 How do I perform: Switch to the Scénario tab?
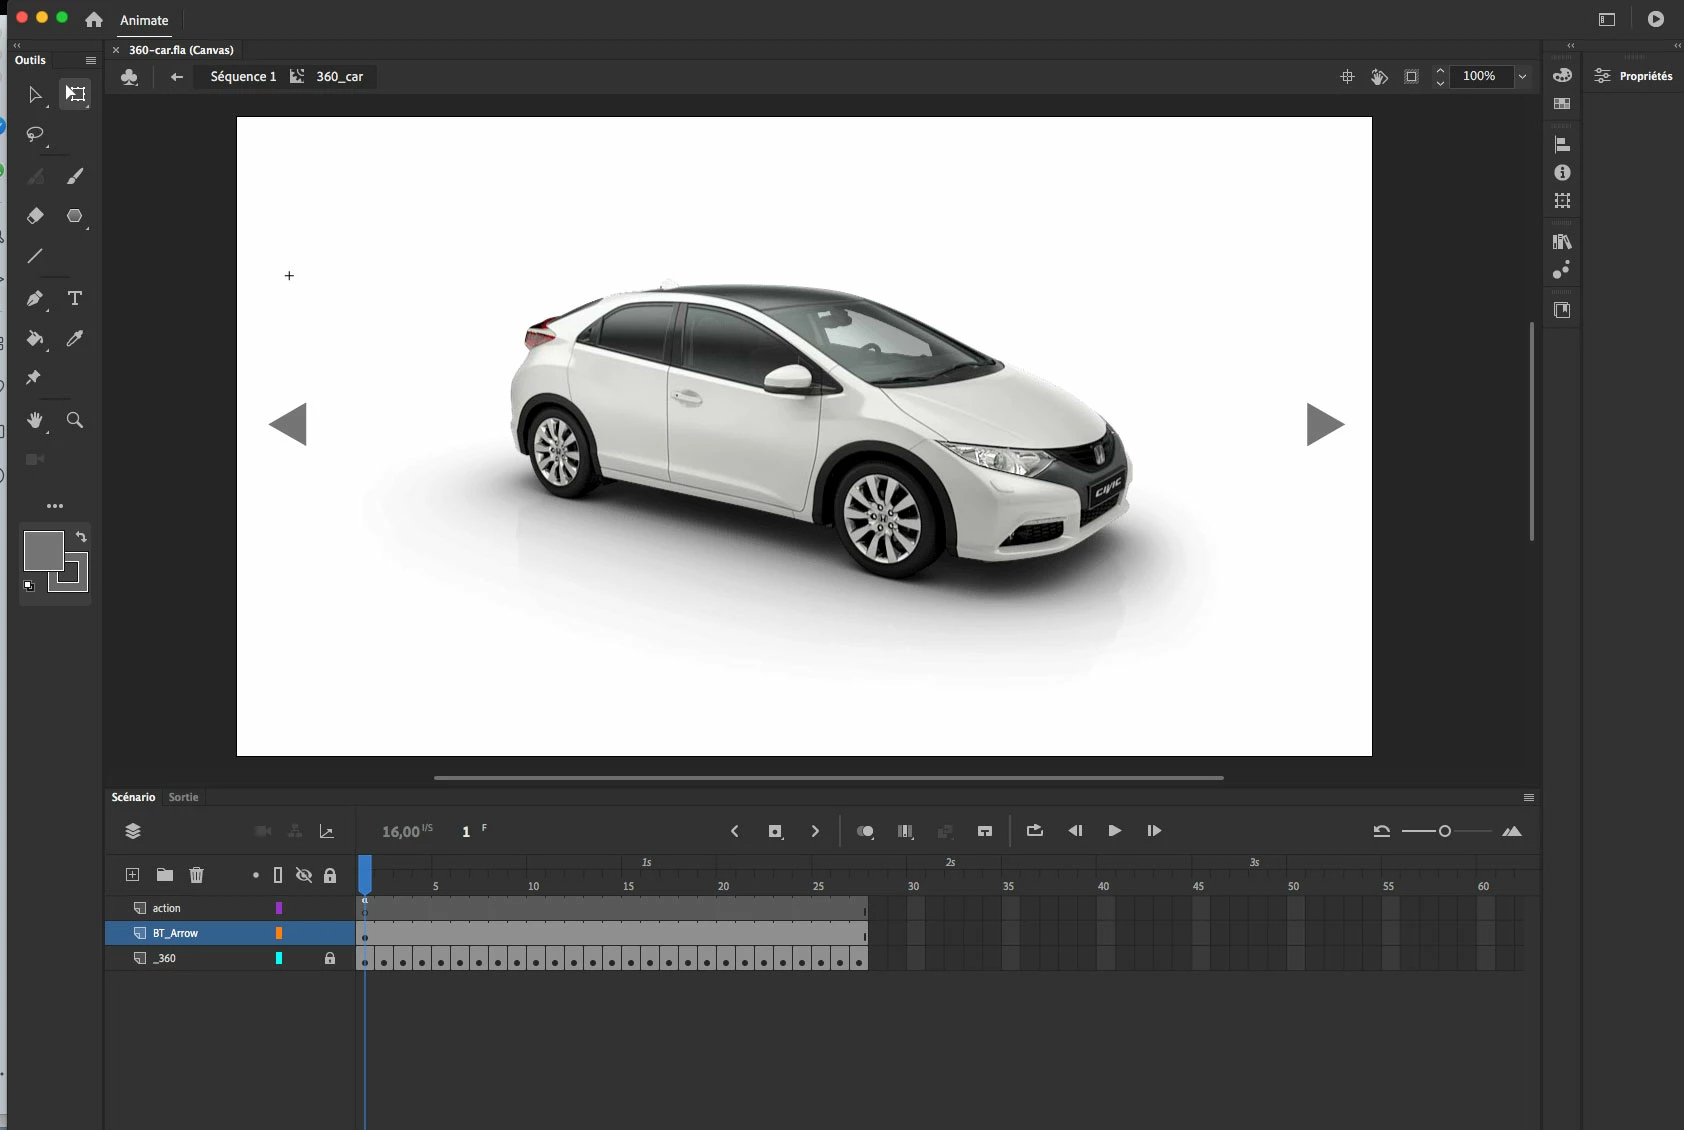(133, 797)
